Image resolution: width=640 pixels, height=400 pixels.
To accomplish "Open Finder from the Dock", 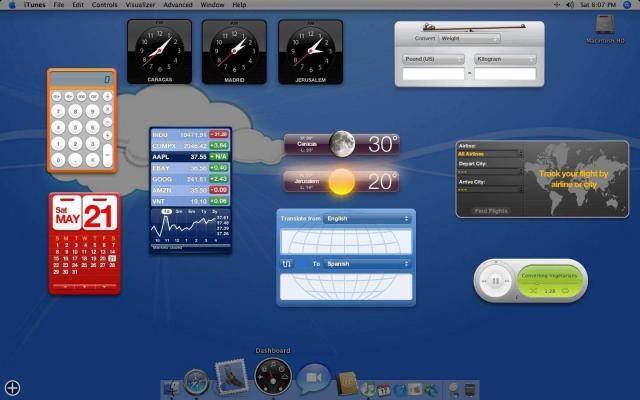I will (x=171, y=388).
